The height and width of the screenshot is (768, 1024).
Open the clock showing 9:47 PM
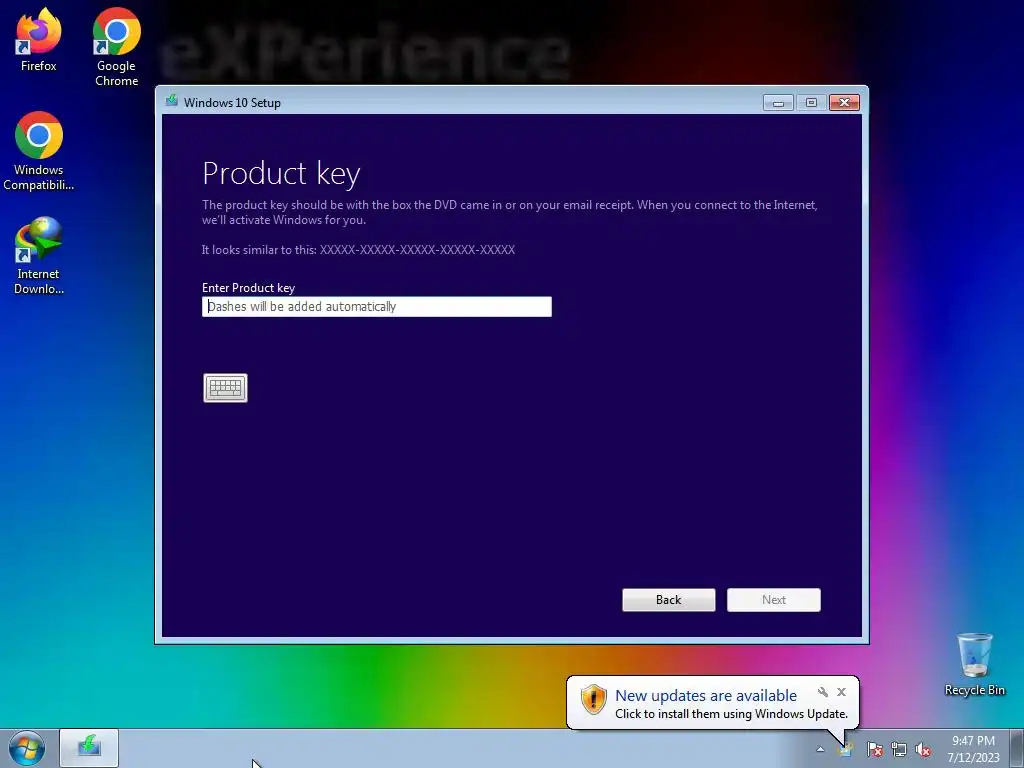(x=973, y=748)
